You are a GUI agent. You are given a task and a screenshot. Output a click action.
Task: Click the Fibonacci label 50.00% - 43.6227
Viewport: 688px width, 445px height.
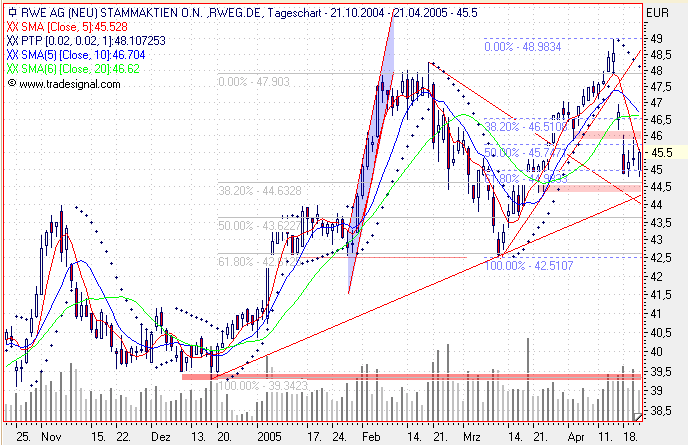260,226
